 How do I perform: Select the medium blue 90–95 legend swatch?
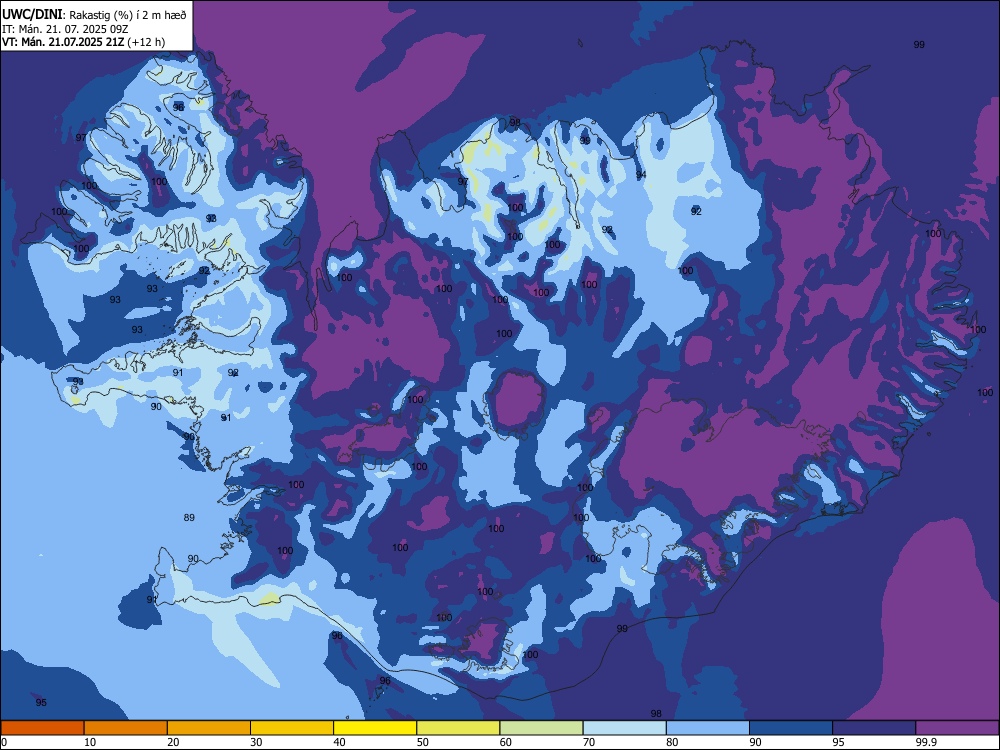[791, 728]
